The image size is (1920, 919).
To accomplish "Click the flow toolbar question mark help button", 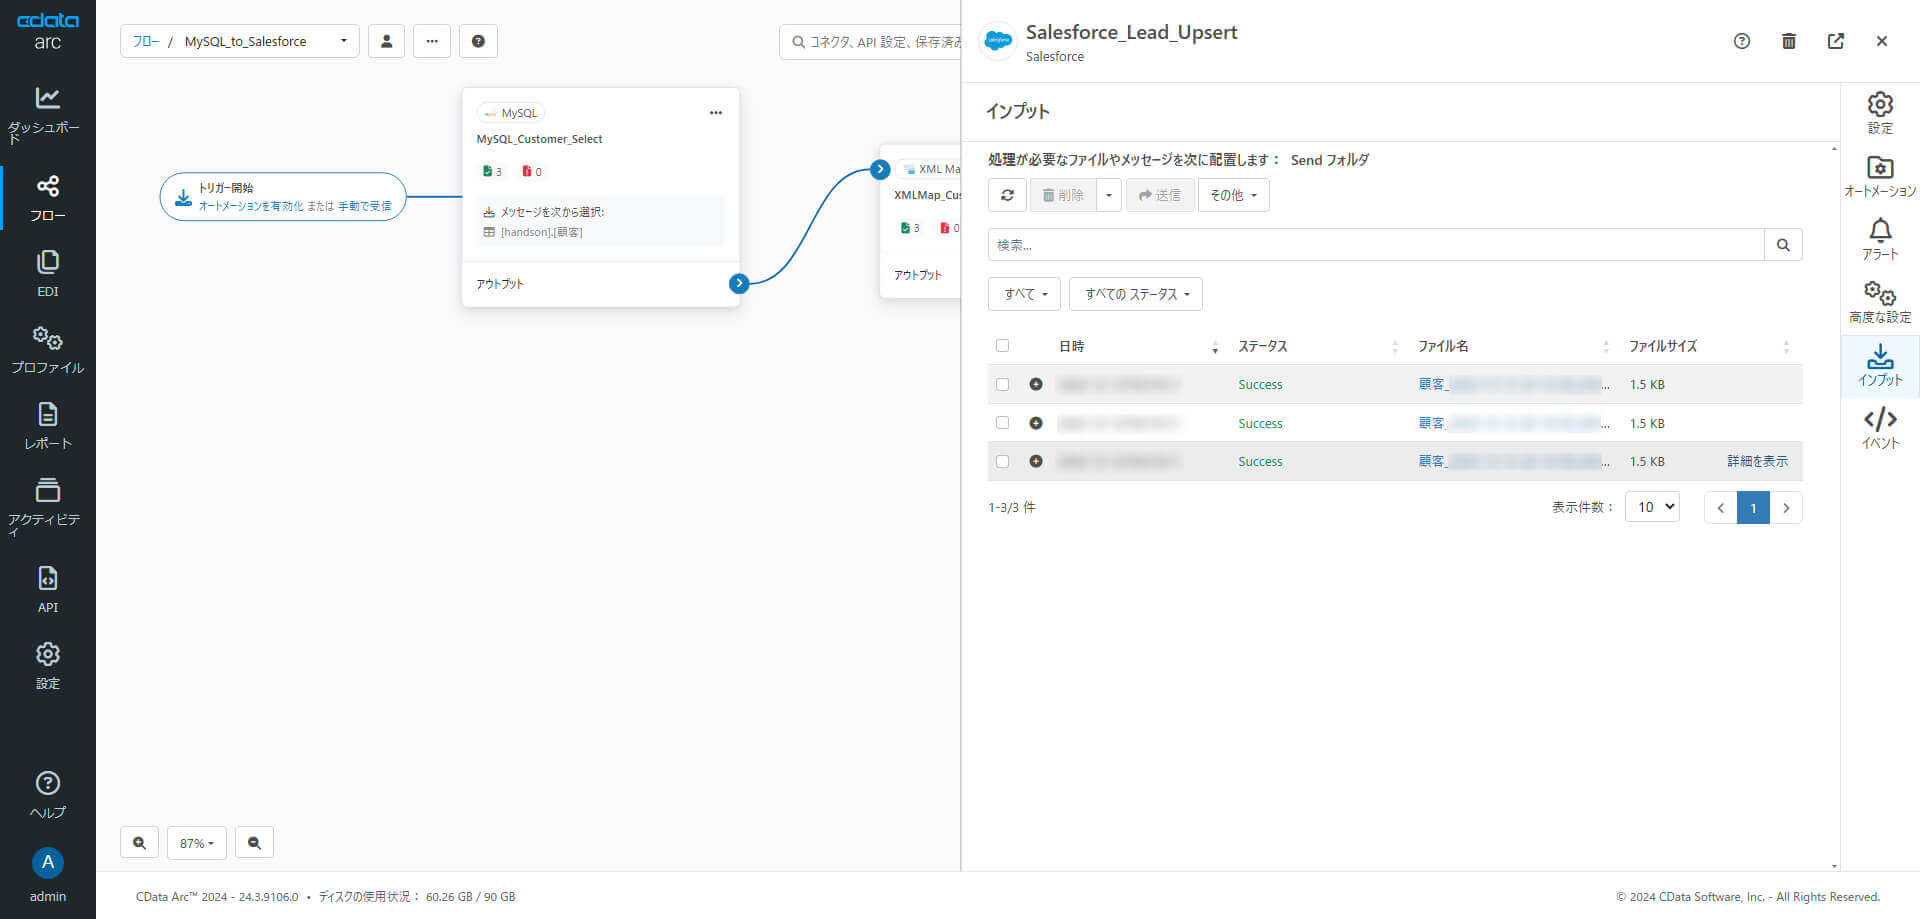I will [478, 41].
